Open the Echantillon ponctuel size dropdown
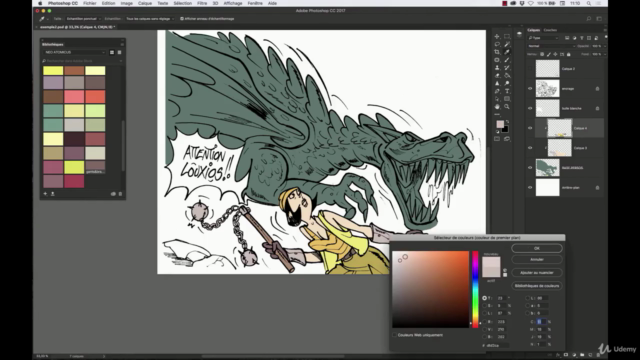 coord(82,19)
